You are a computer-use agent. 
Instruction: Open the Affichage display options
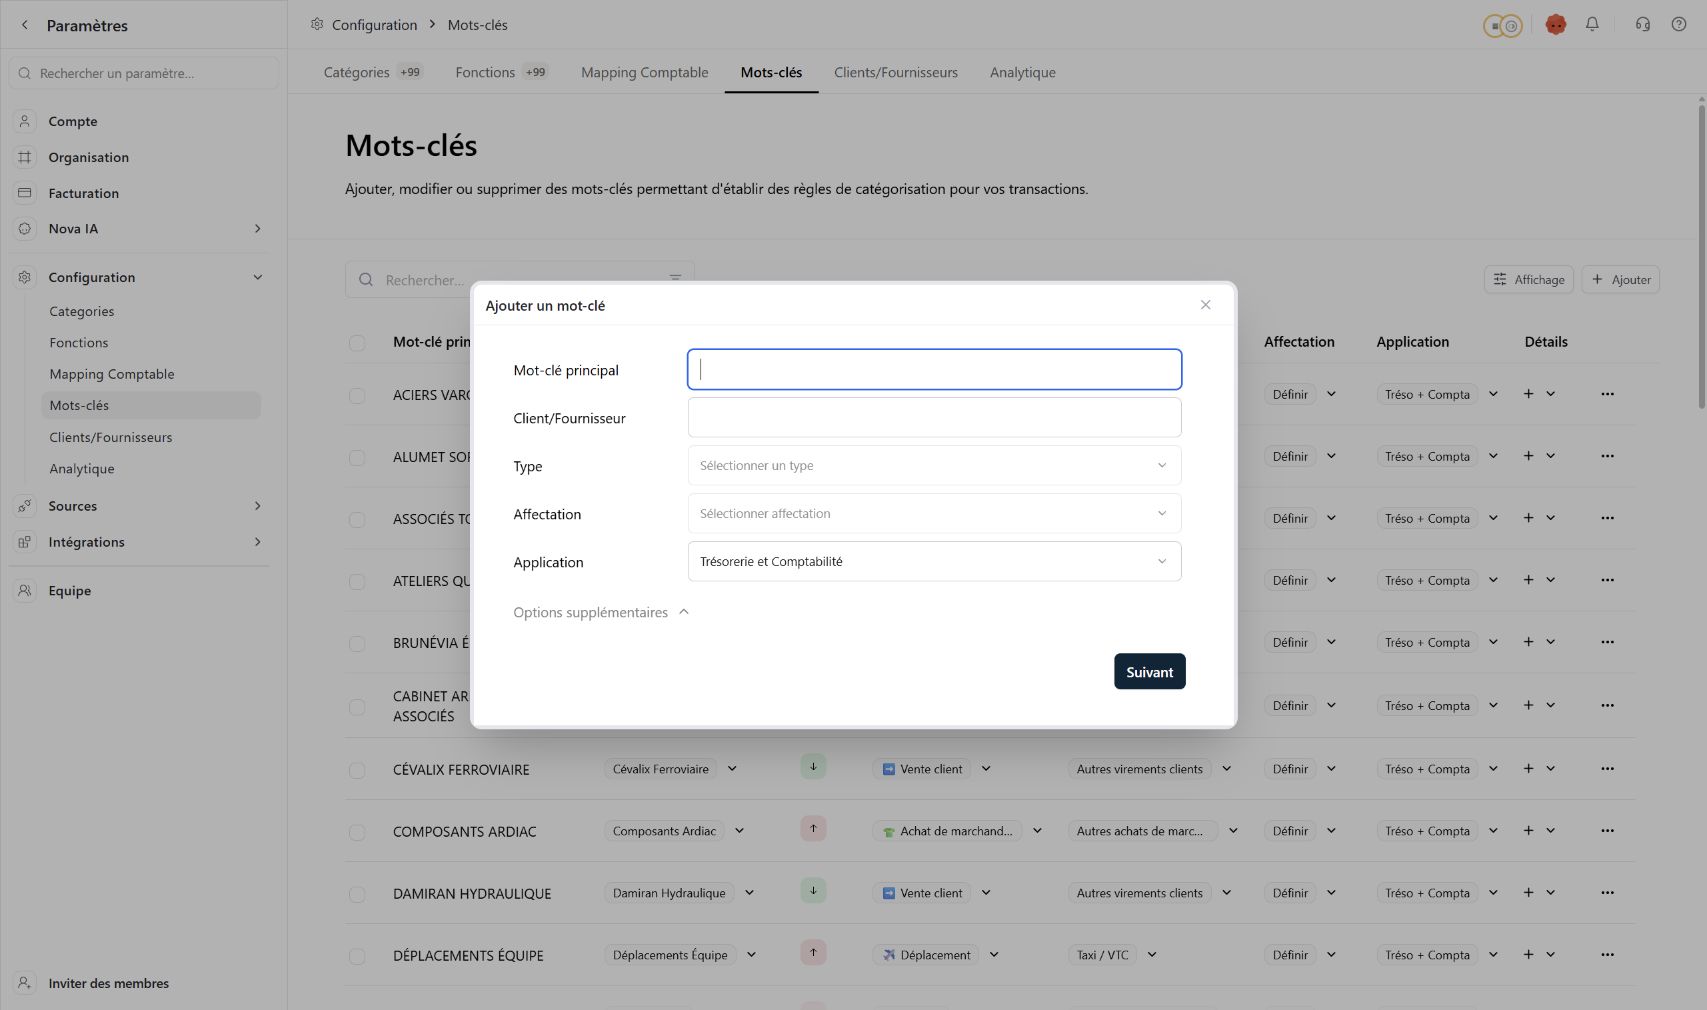click(x=1529, y=280)
